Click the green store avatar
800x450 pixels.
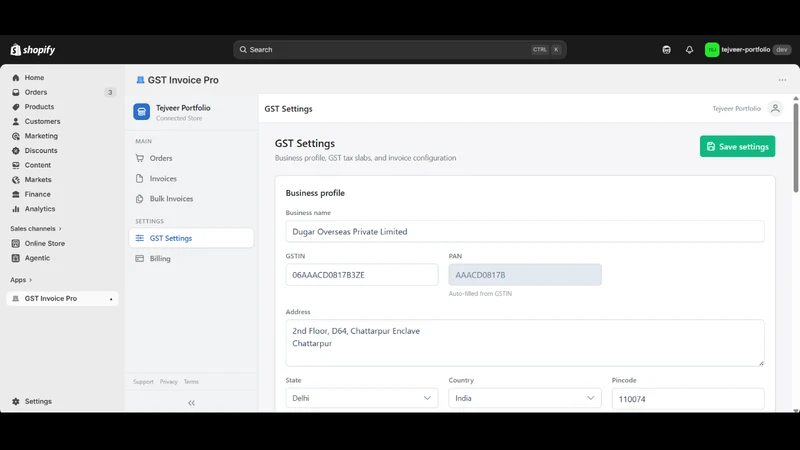712,49
